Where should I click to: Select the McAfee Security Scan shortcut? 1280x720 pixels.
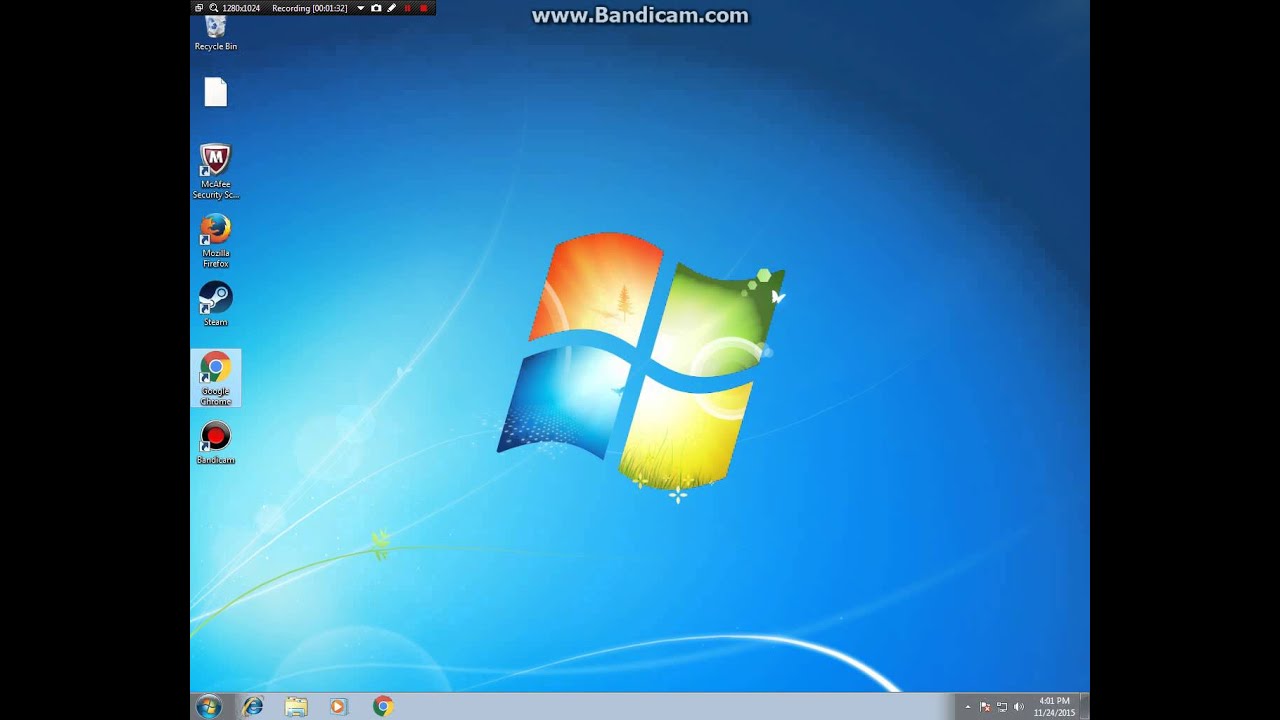(x=215, y=172)
